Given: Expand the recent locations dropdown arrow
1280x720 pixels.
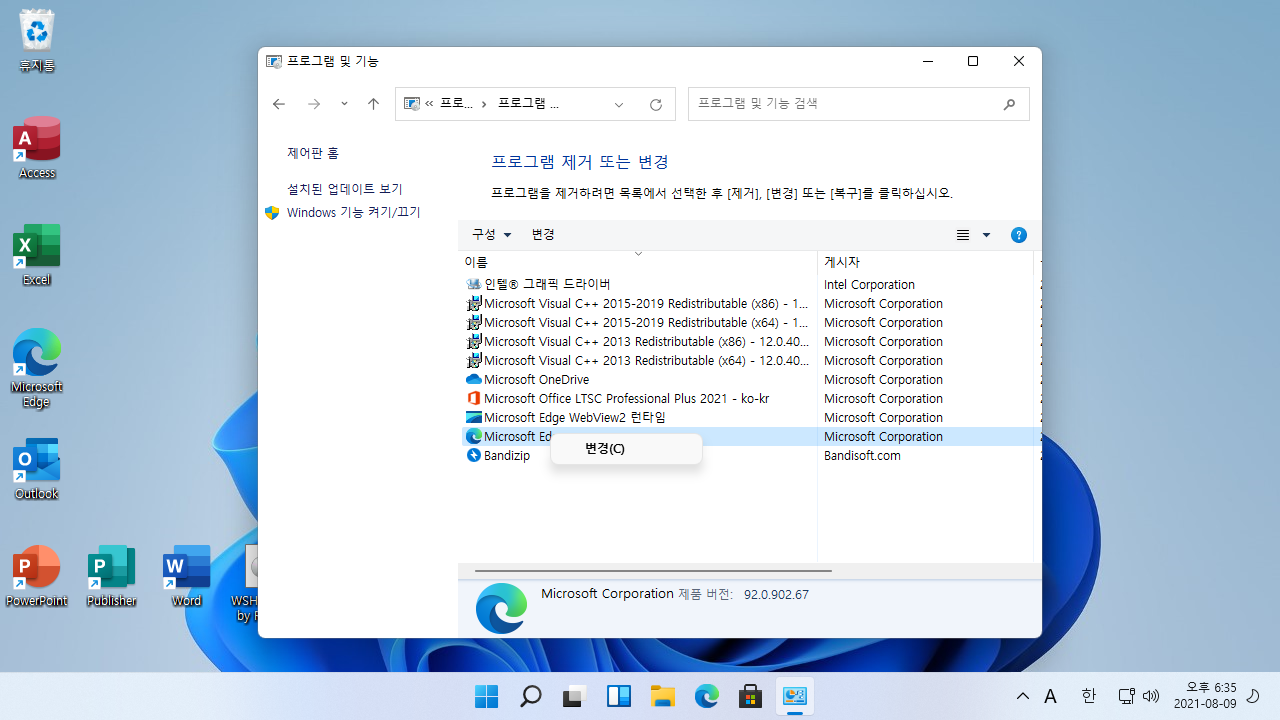Looking at the screenshot, I should pos(344,104).
